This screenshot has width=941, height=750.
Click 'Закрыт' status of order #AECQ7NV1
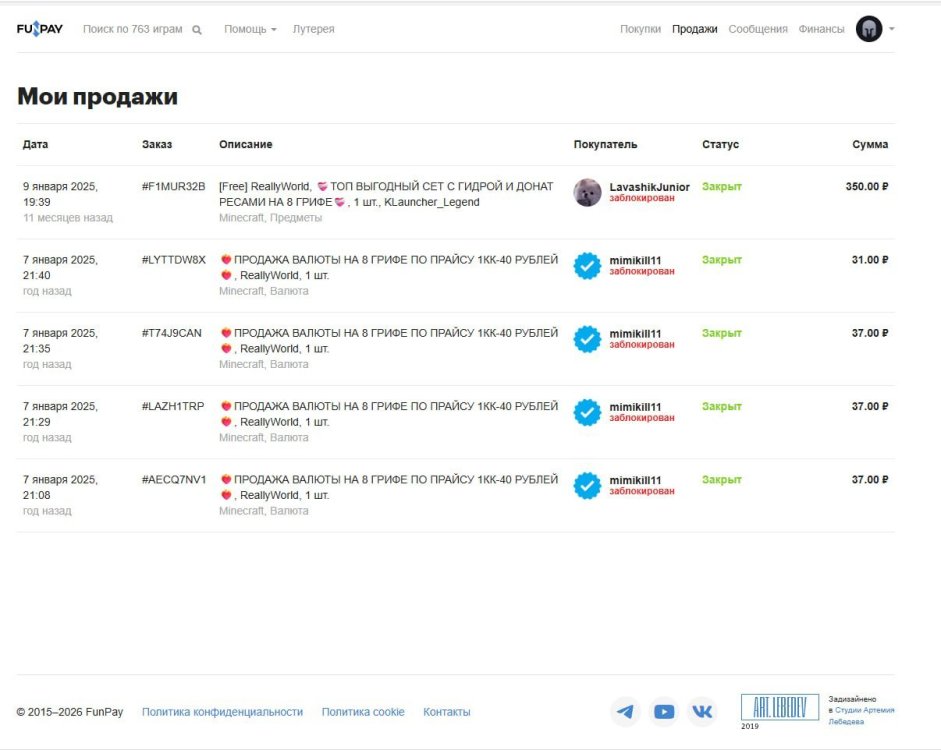(722, 479)
